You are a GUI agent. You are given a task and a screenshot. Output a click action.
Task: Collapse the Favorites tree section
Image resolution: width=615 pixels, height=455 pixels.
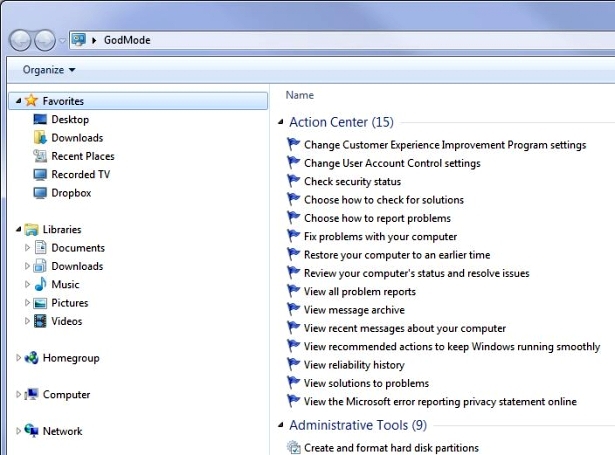click(18, 101)
